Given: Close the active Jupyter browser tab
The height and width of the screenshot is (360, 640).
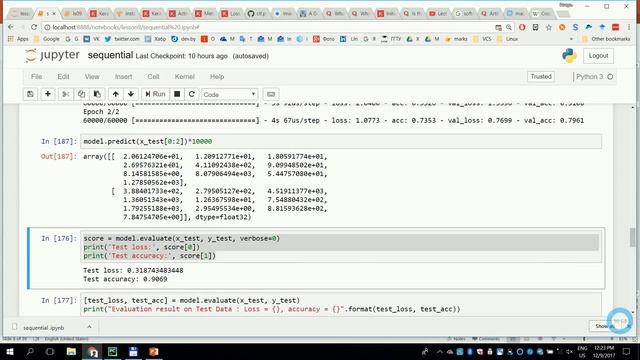Looking at the screenshot, I should point(54,13).
